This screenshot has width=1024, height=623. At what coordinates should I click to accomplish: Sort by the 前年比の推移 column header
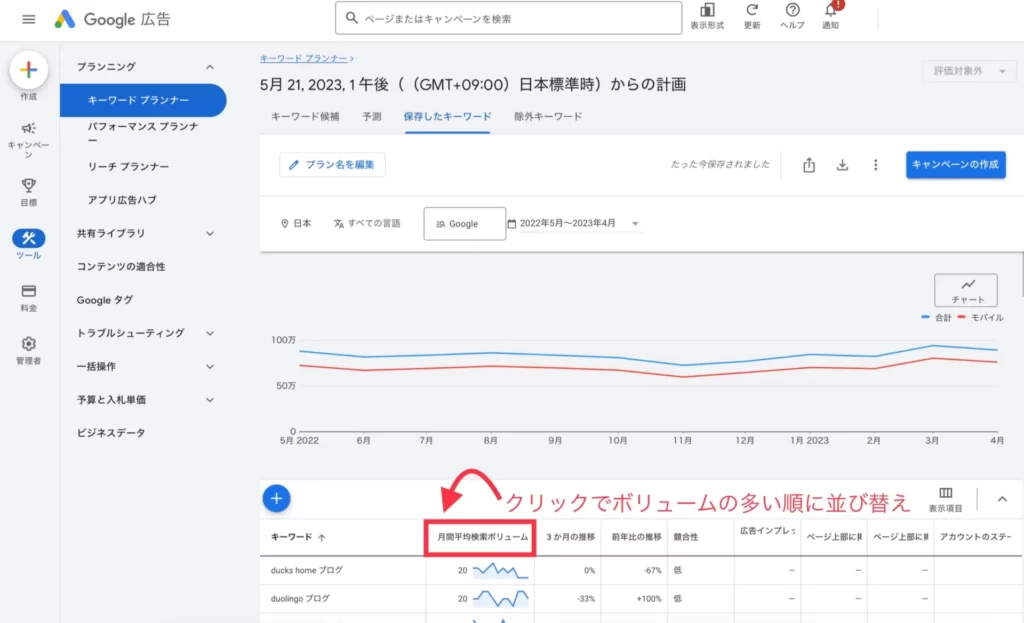[x=636, y=537]
